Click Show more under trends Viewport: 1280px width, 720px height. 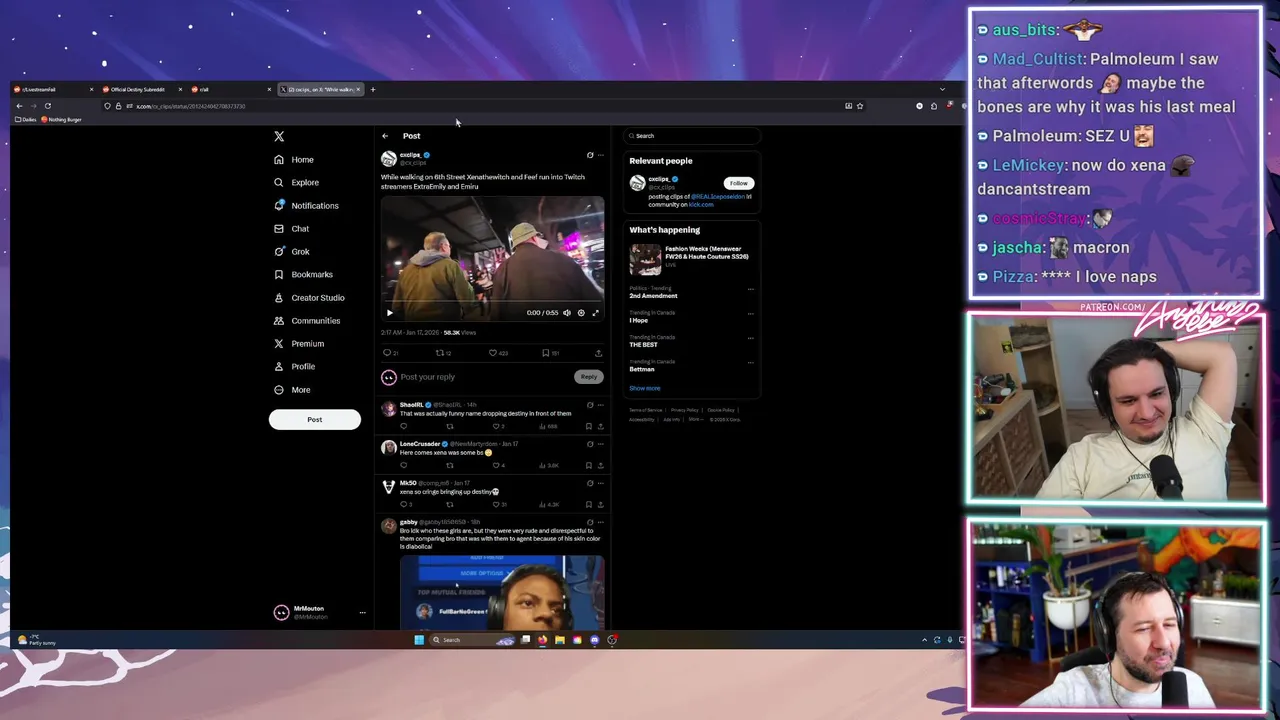point(645,388)
